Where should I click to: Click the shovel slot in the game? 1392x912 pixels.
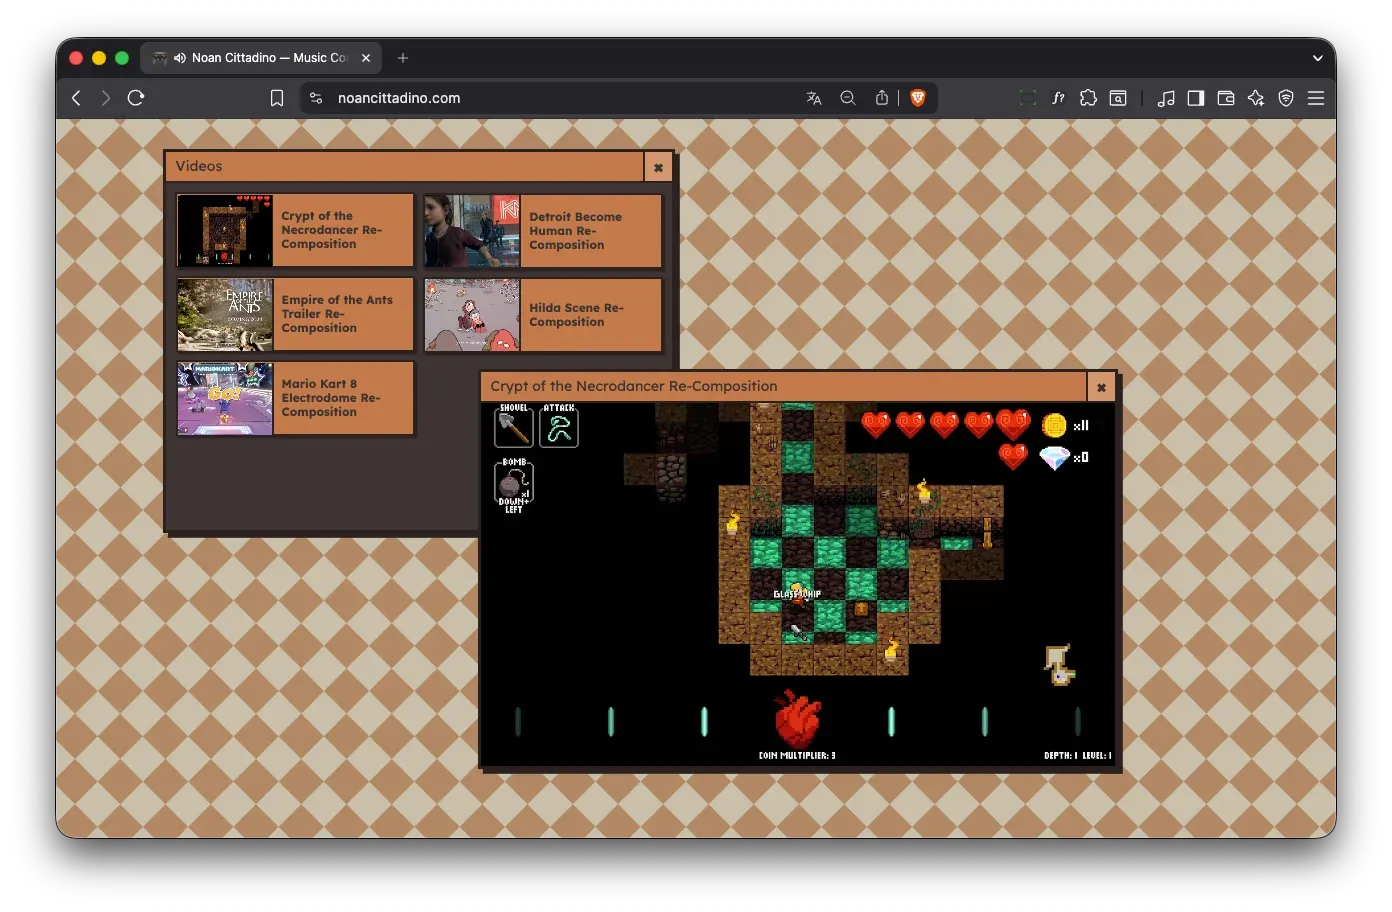[x=514, y=427]
